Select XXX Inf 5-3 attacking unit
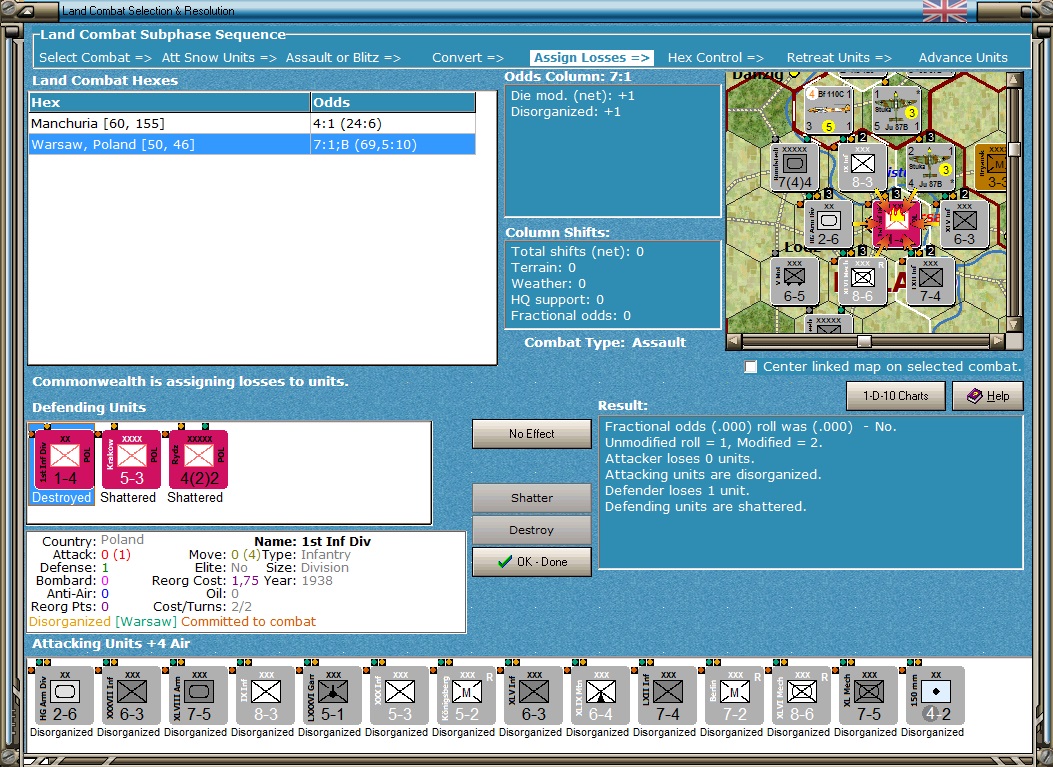The image size is (1053, 767). [x=400, y=695]
